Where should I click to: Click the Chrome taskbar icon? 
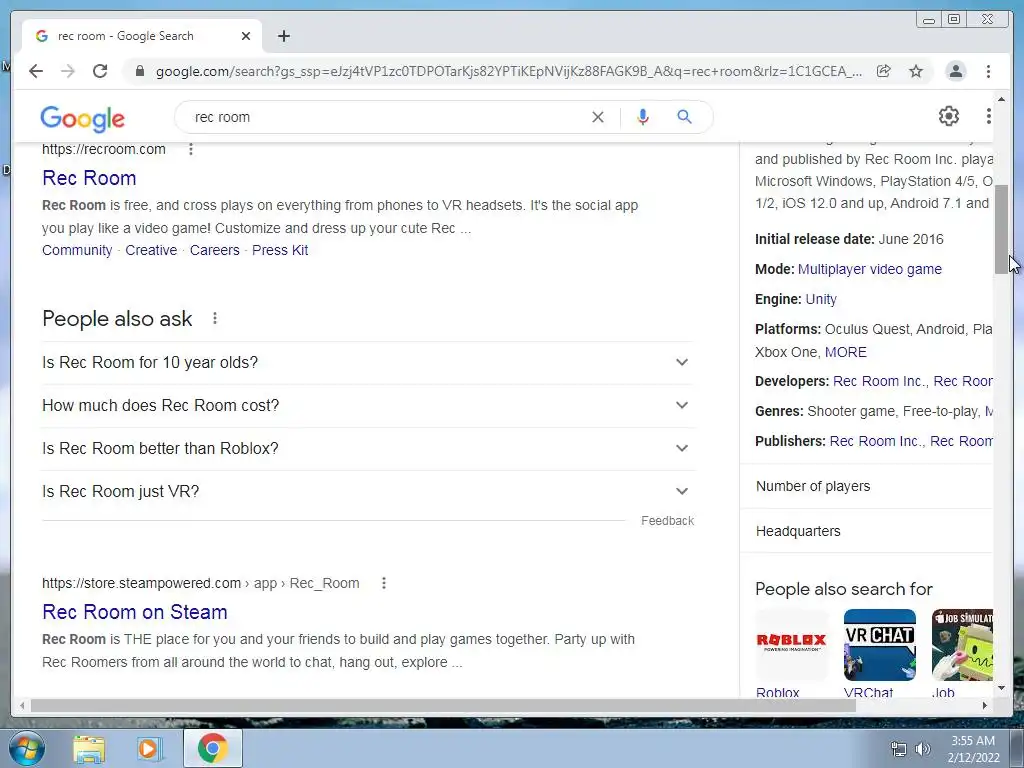pyautogui.click(x=212, y=748)
